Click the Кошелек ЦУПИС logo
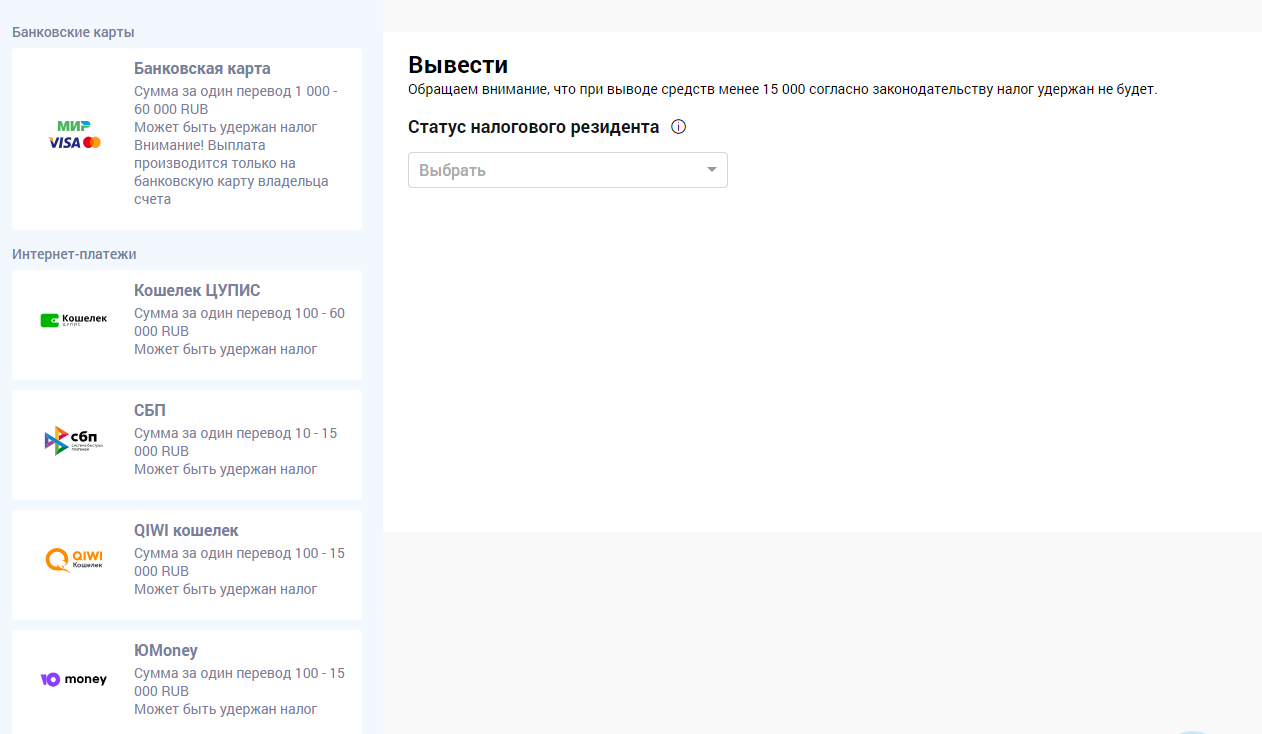 (74, 320)
